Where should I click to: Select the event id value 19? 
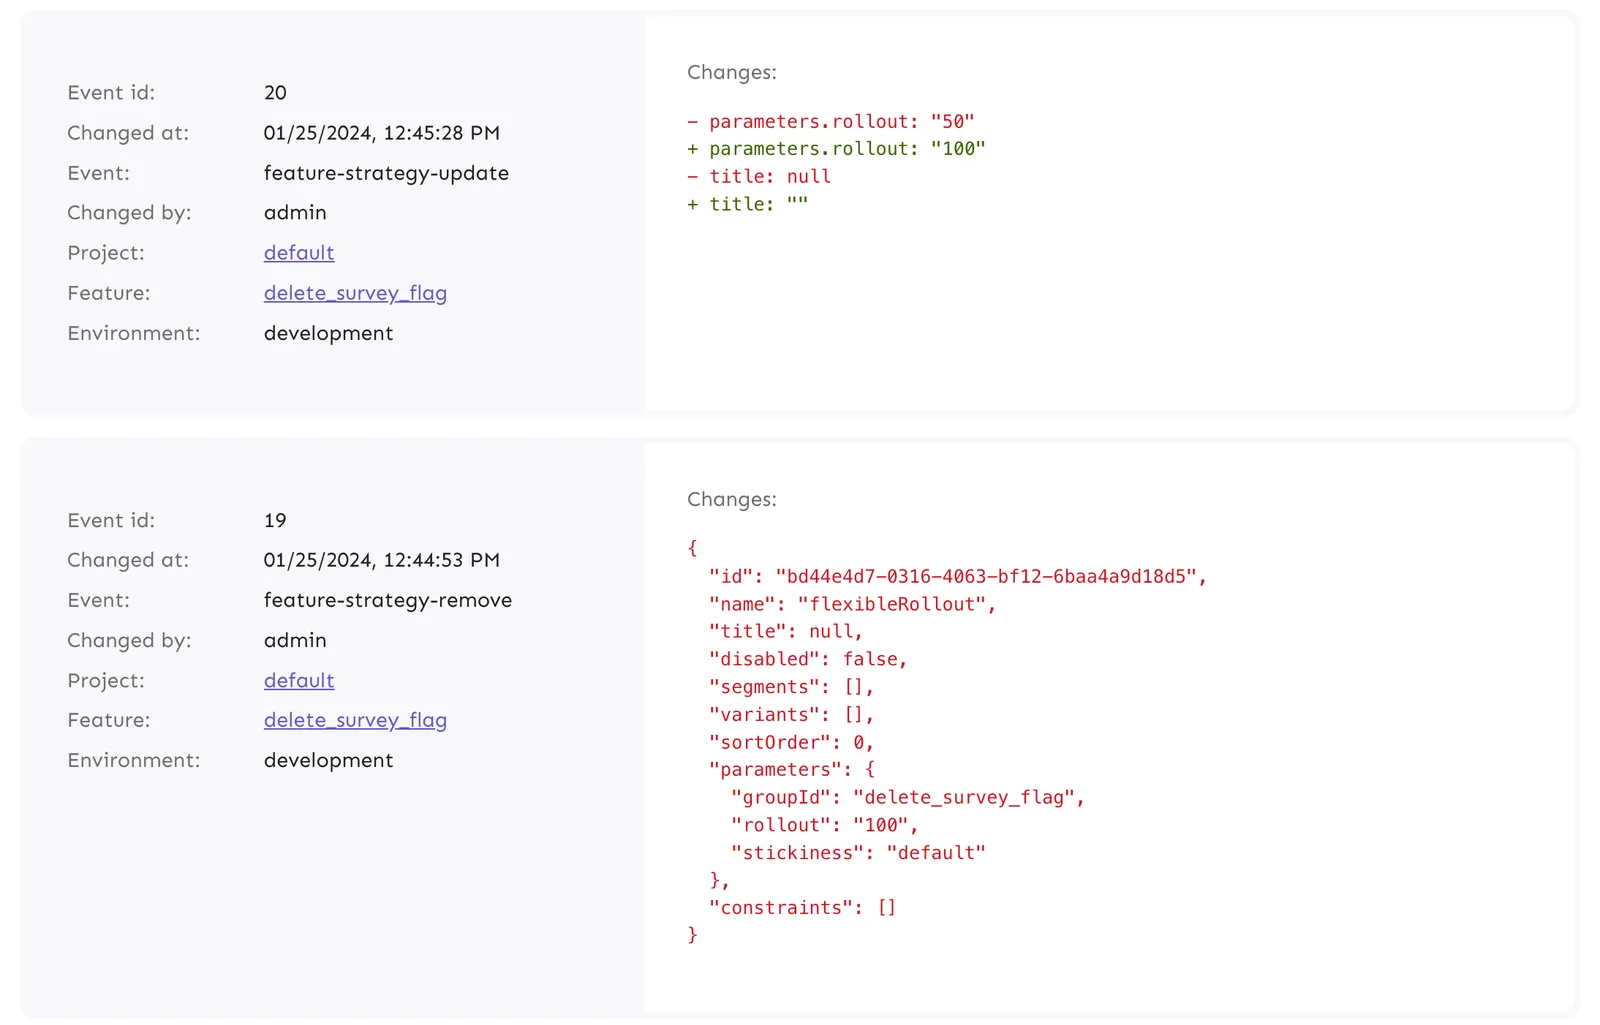click(x=275, y=520)
